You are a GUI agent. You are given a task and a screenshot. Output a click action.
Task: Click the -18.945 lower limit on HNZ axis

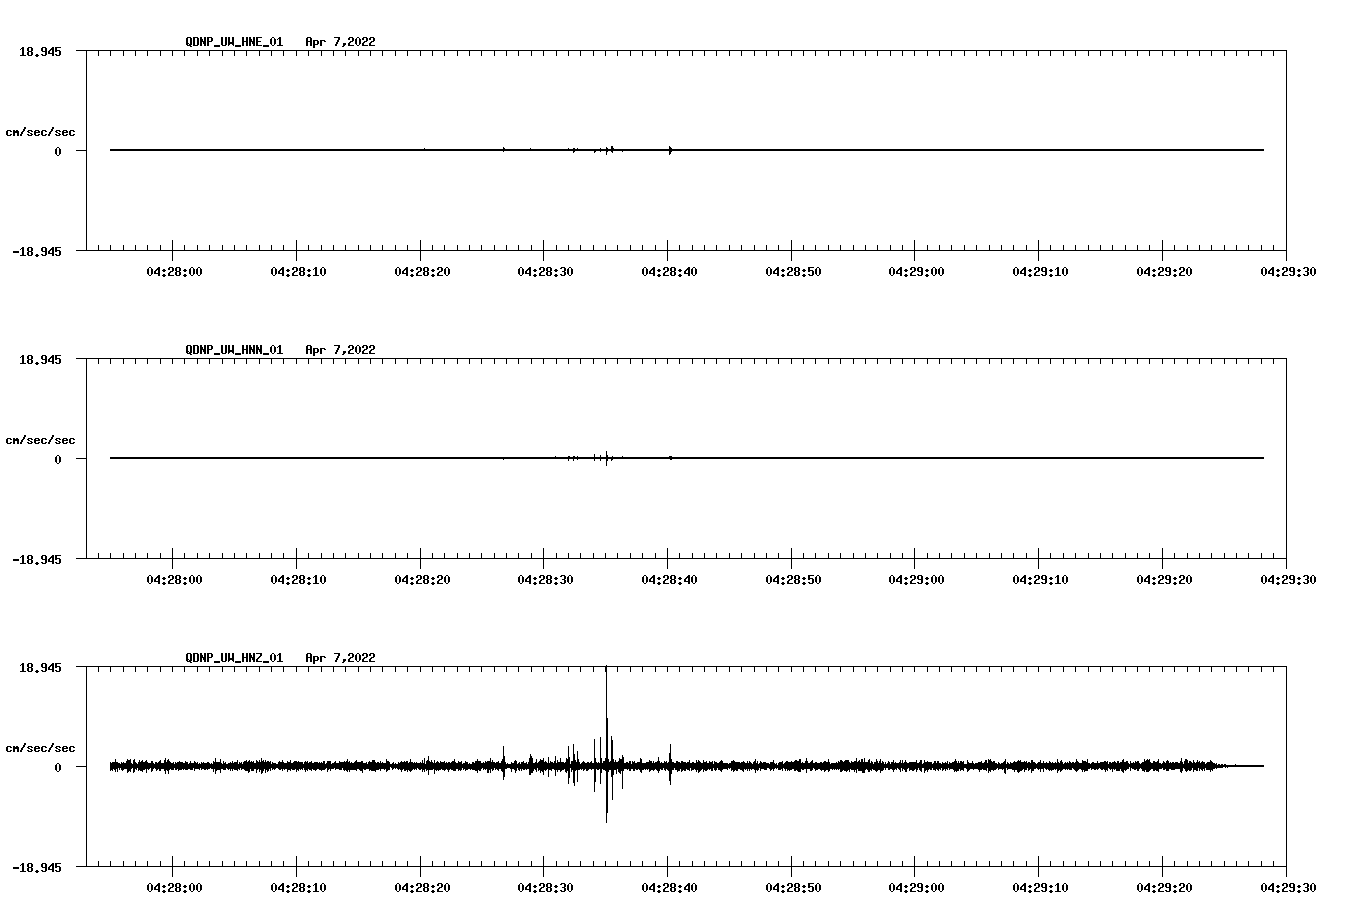[x=37, y=867]
